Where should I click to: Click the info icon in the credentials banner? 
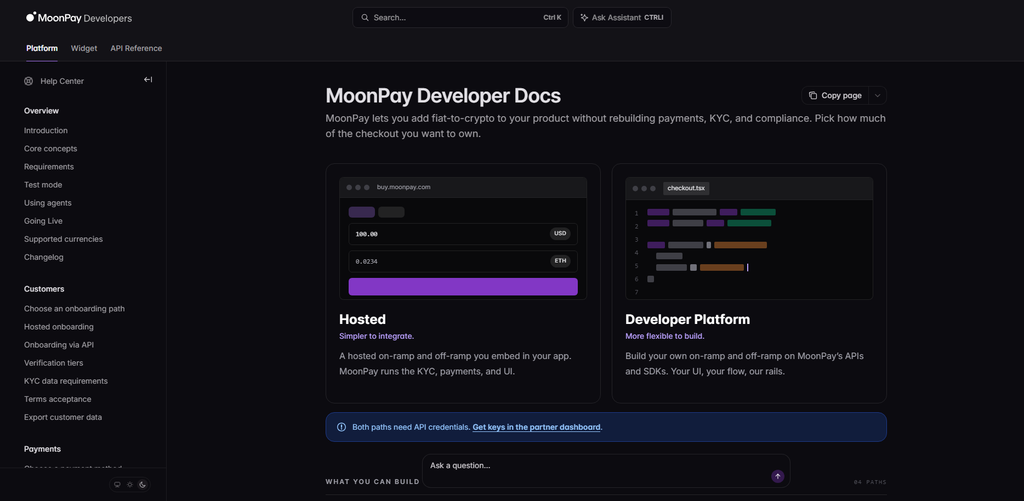click(342, 427)
